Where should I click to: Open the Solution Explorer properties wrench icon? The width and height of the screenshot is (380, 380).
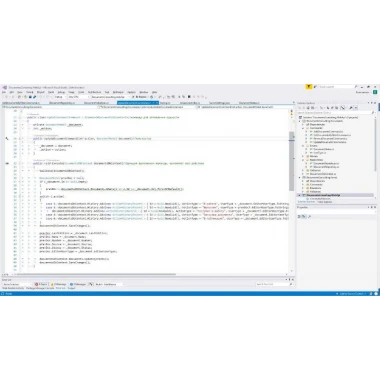[351, 108]
